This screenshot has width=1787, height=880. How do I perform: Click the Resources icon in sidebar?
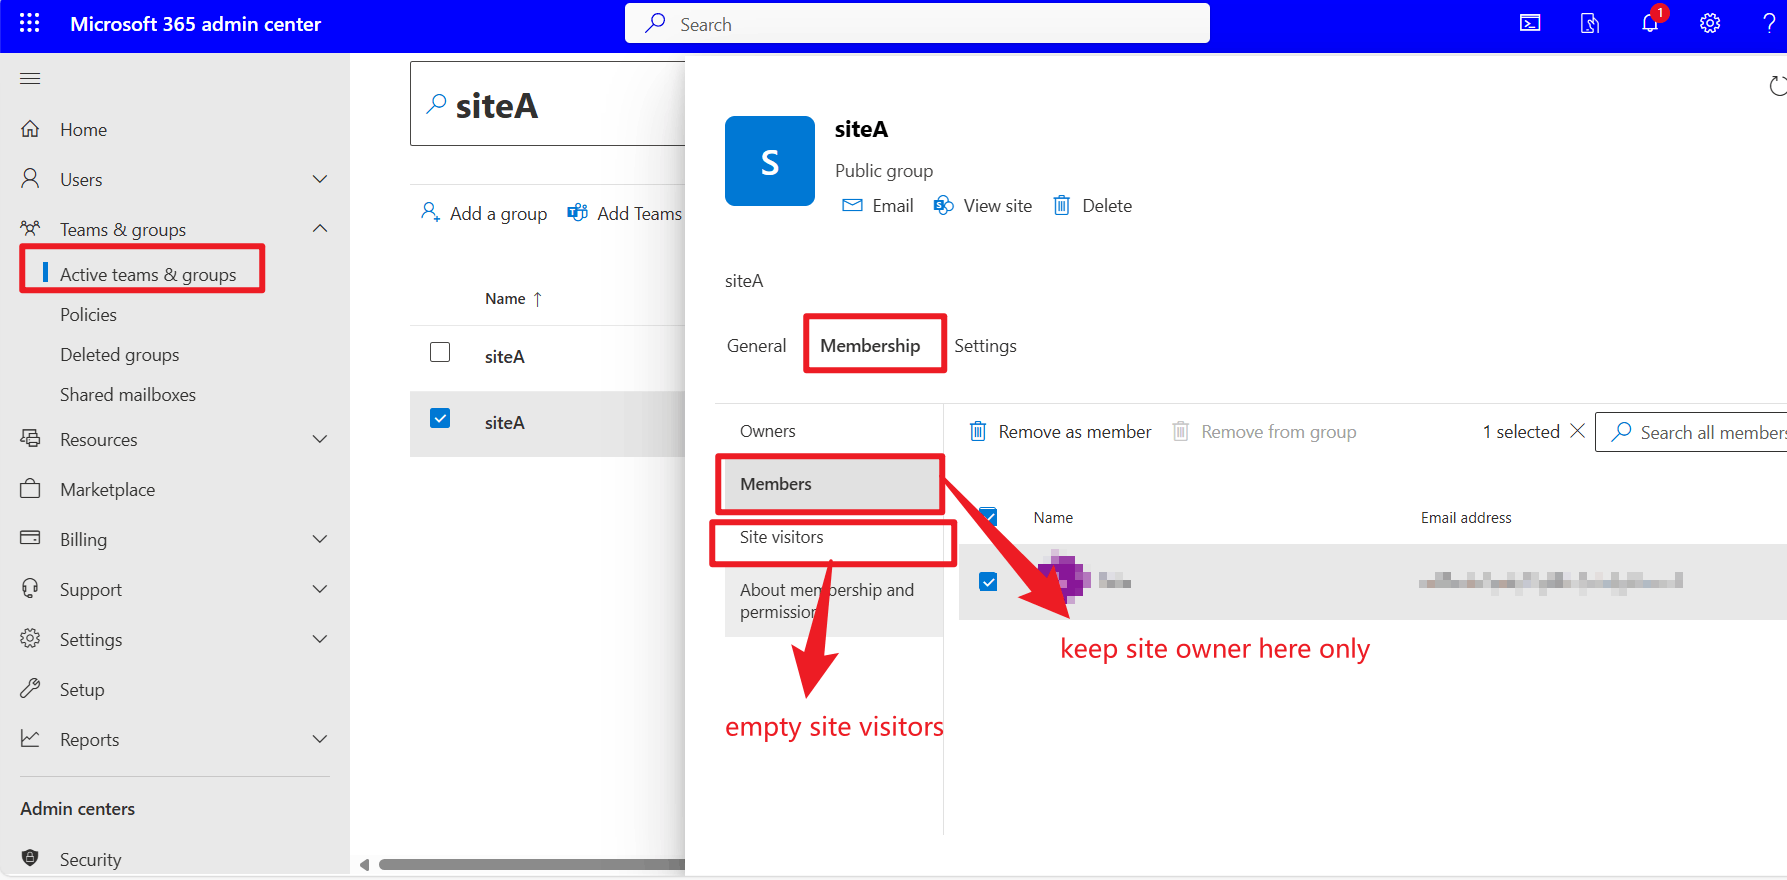[30, 438]
